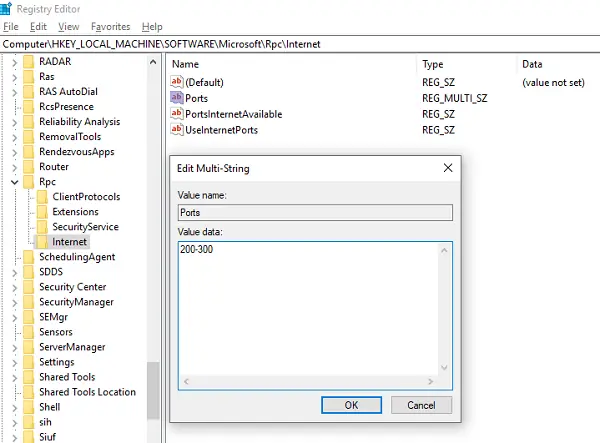Viewport: 600px width, 443px height.
Task: Close the Edit Multi-String dialog
Action: click(446, 168)
